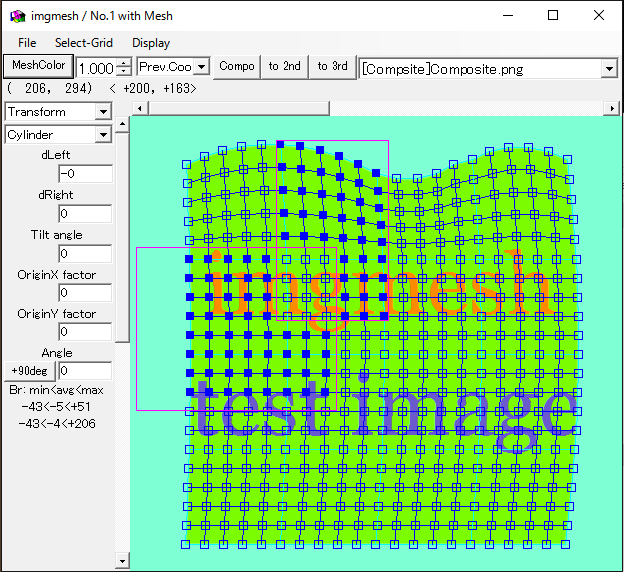Open the Cylinder type dropdown
The width and height of the screenshot is (624, 572).
[x=103, y=134]
